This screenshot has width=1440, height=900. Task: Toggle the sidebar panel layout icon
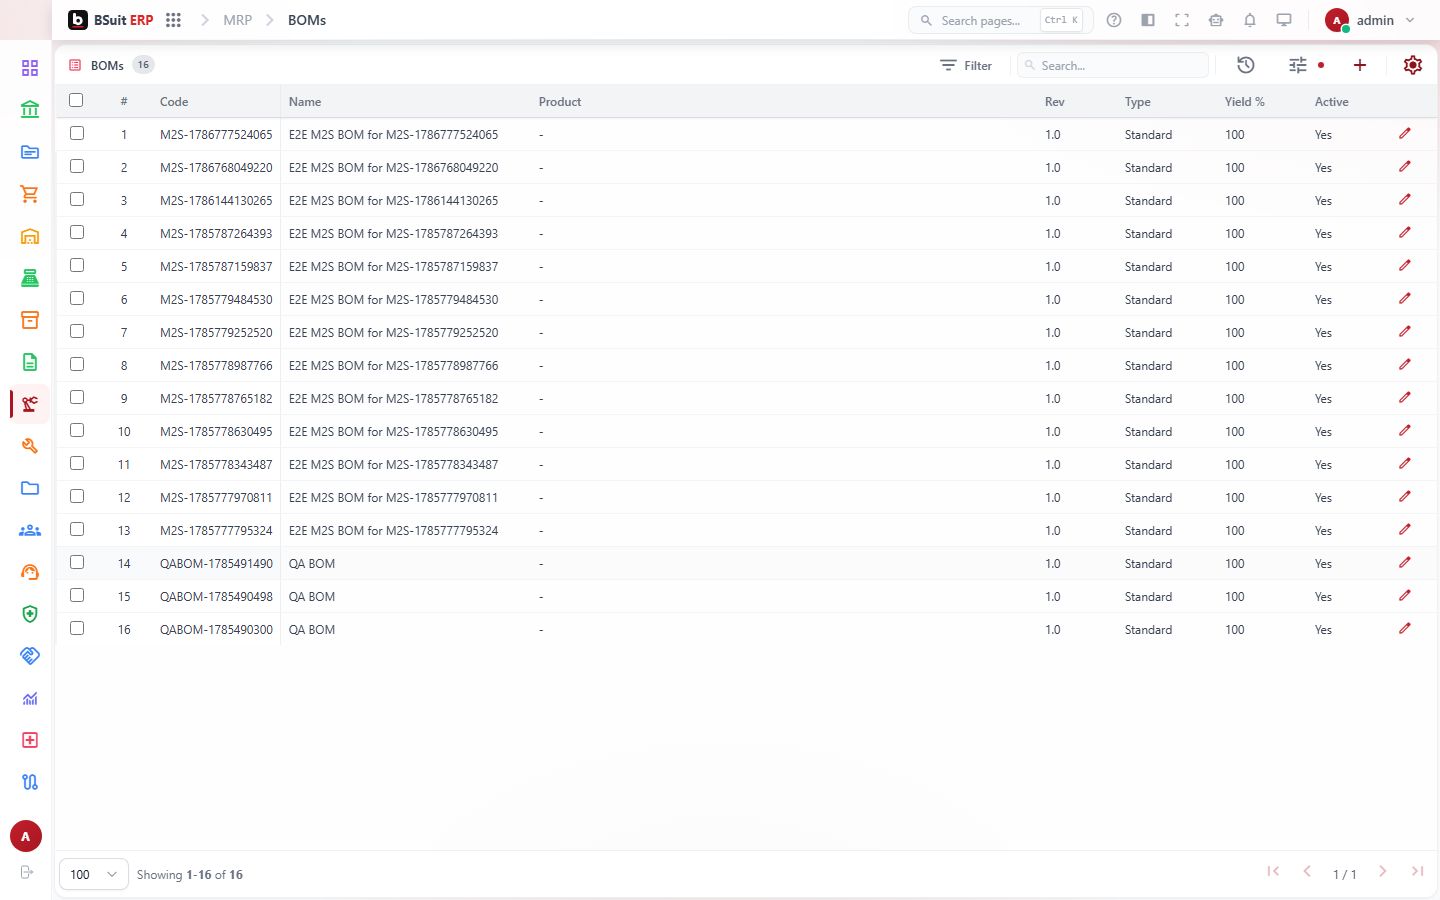point(1148,20)
